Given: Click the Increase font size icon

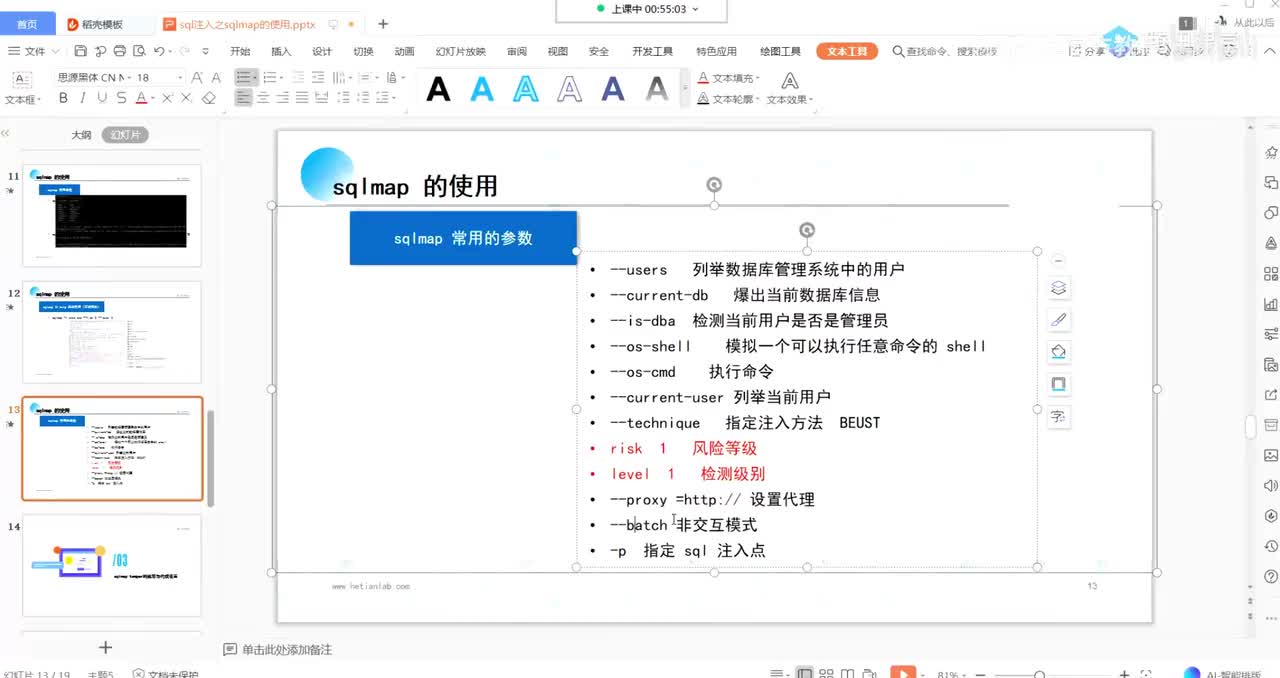Looking at the screenshot, I should tap(198, 77).
